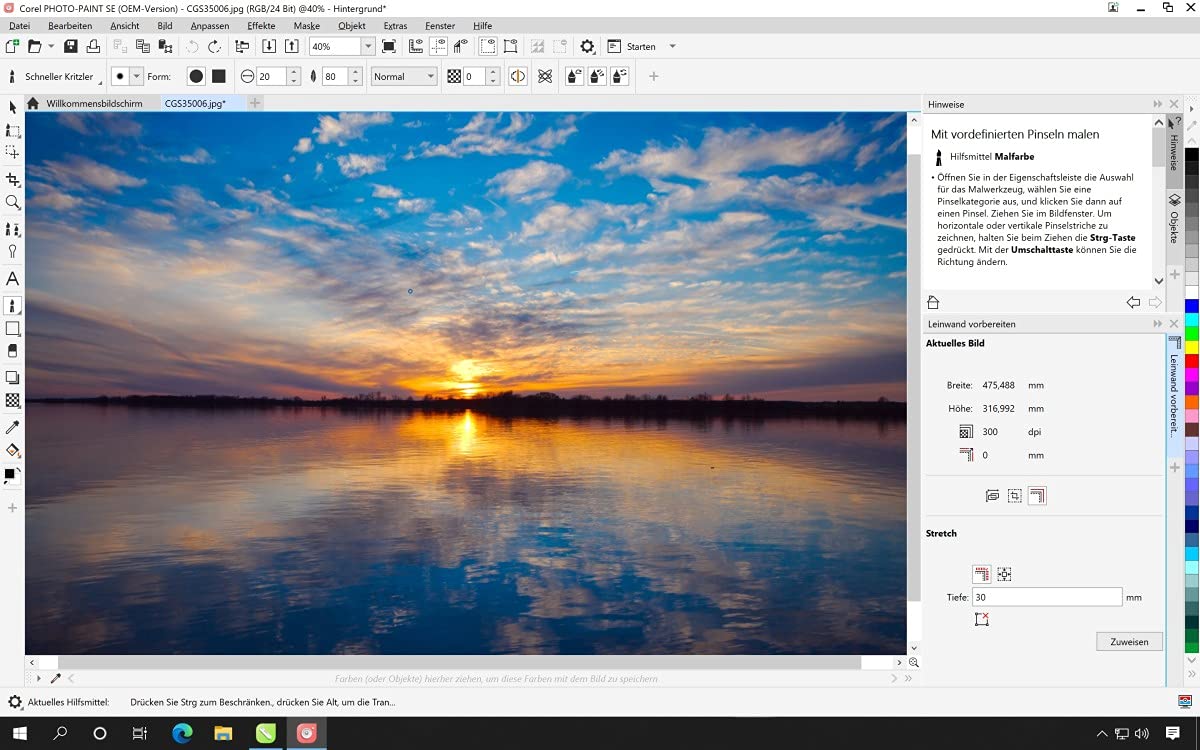Click the symmetry mode icon

tap(517, 76)
